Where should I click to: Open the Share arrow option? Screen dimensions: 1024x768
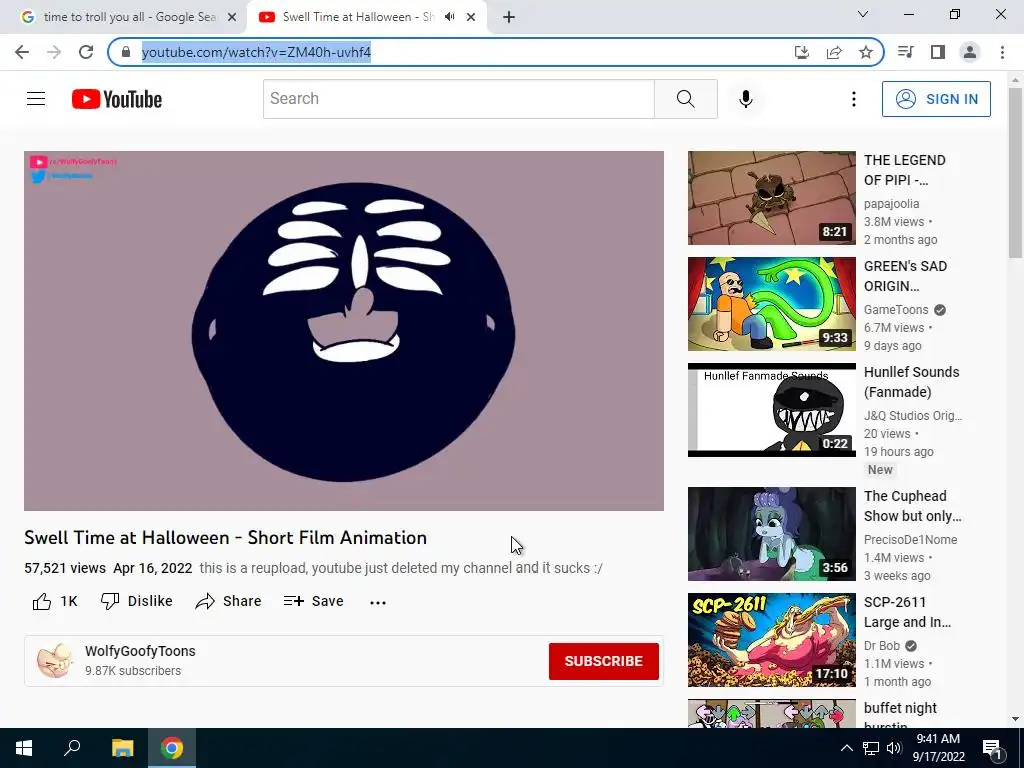pyautogui.click(x=228, y=601)
